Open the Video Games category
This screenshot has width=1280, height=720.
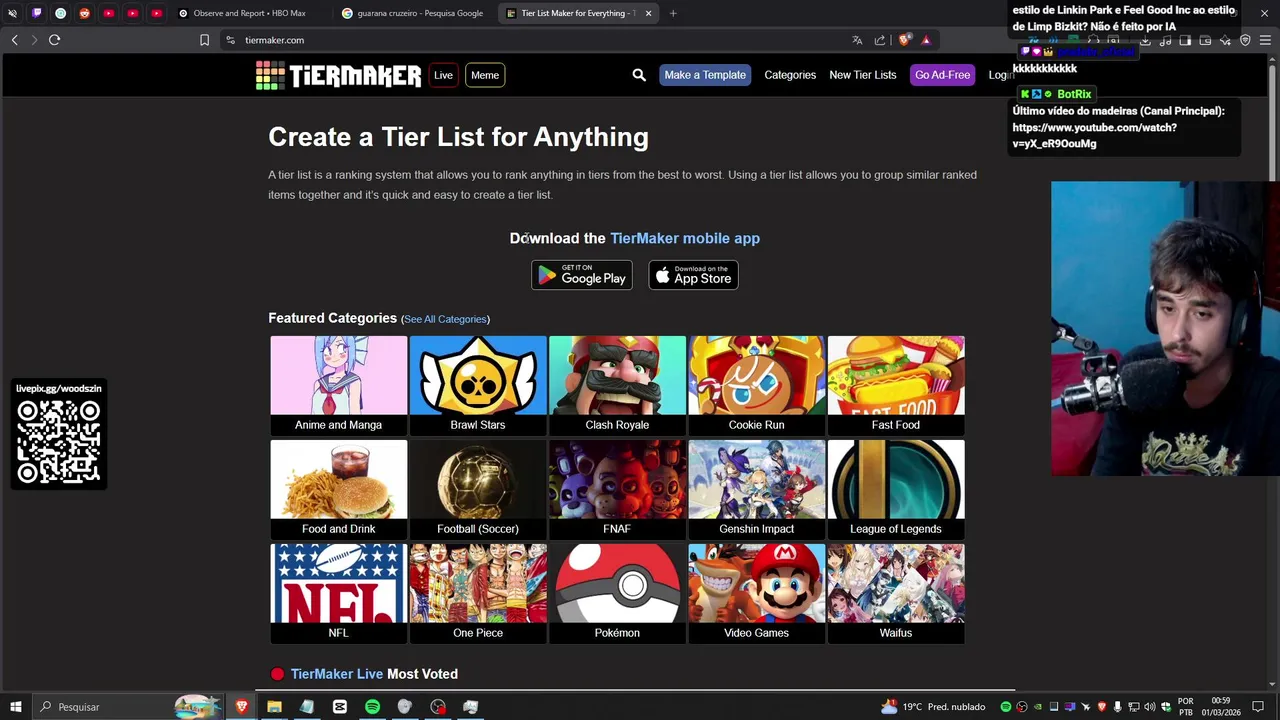756,593
